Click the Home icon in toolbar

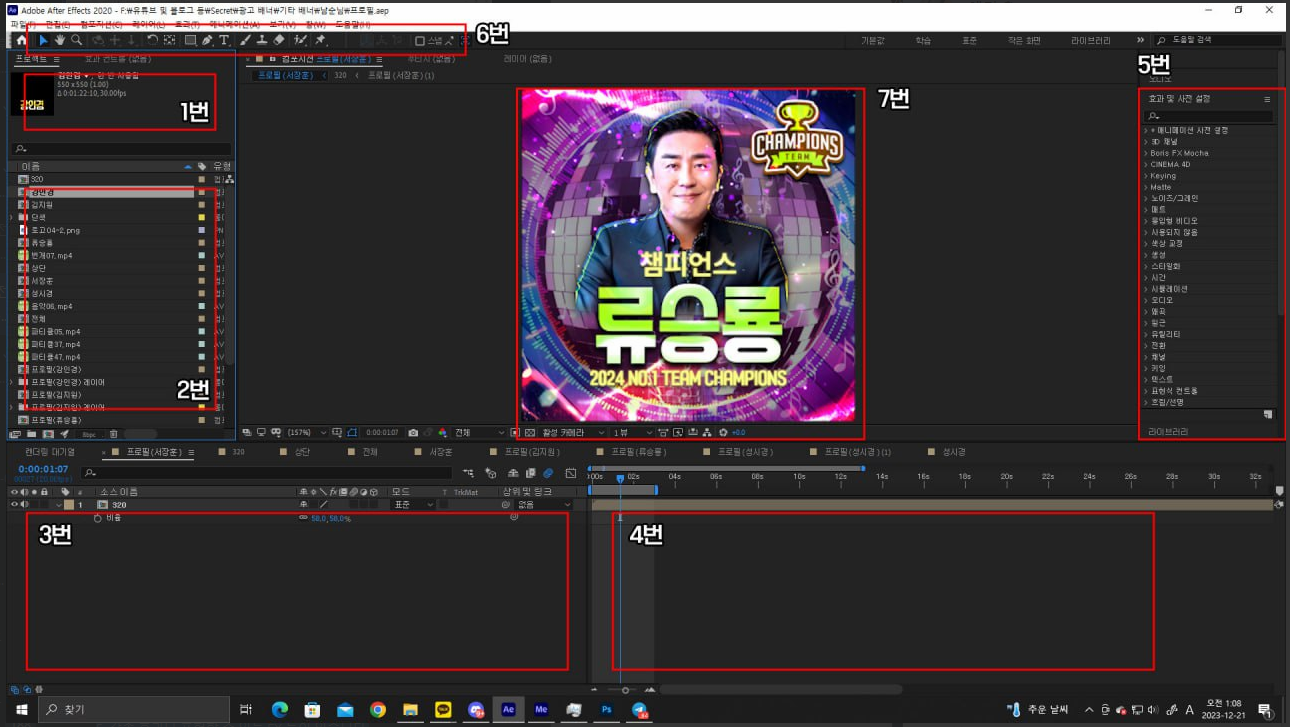(x=21, y=41)
